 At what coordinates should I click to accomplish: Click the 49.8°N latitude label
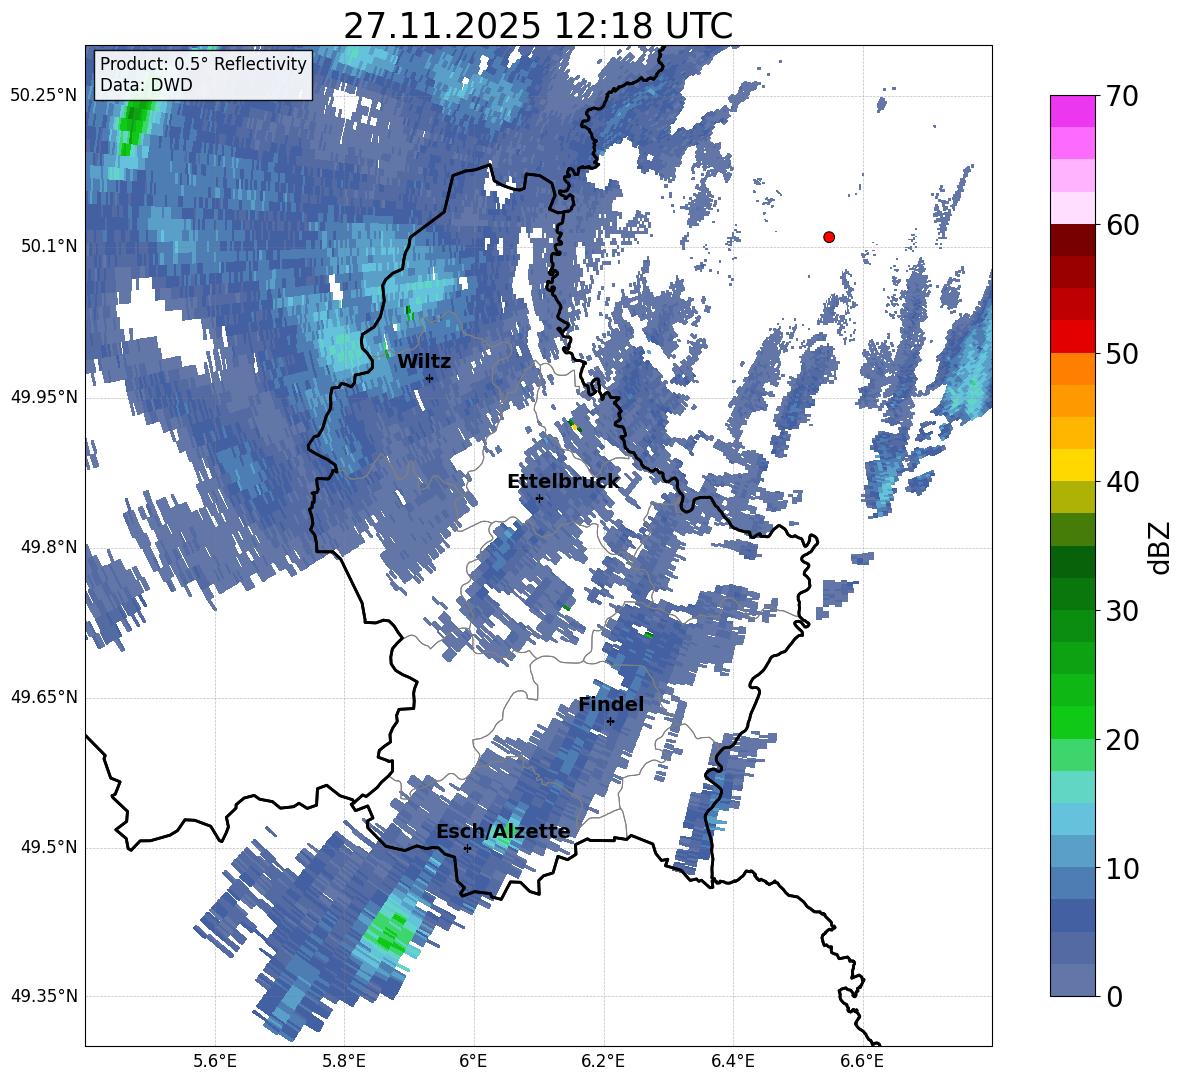pyautogui.click(x=49, y=547)
